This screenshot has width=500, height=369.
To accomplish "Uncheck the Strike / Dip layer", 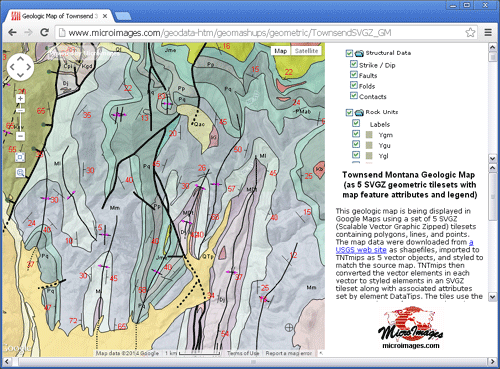I will [x=354, y=64].
